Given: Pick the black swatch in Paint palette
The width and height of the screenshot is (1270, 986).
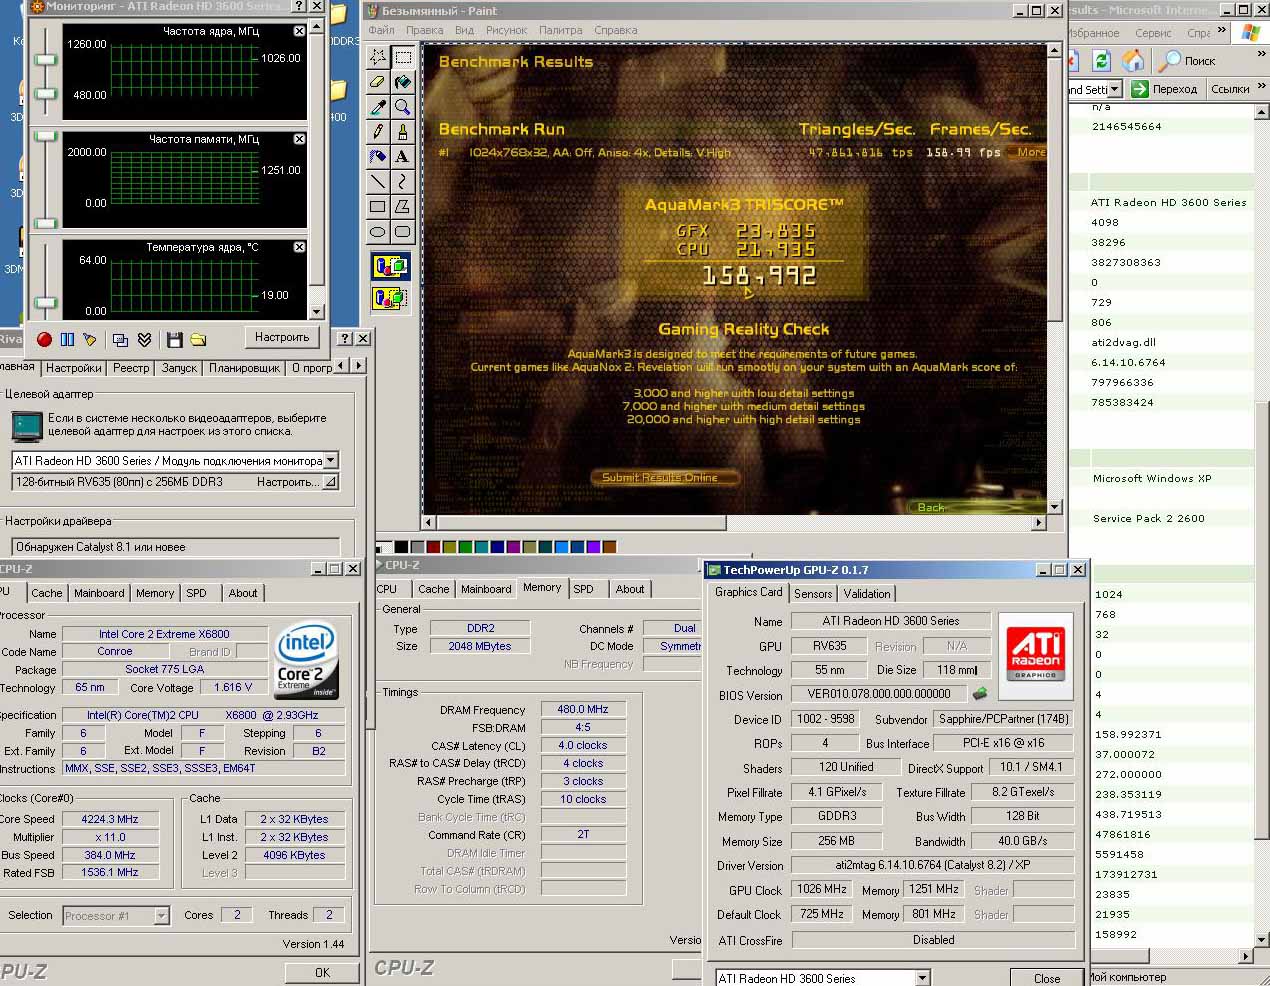Looking at the screenshot, I should 401,547.
